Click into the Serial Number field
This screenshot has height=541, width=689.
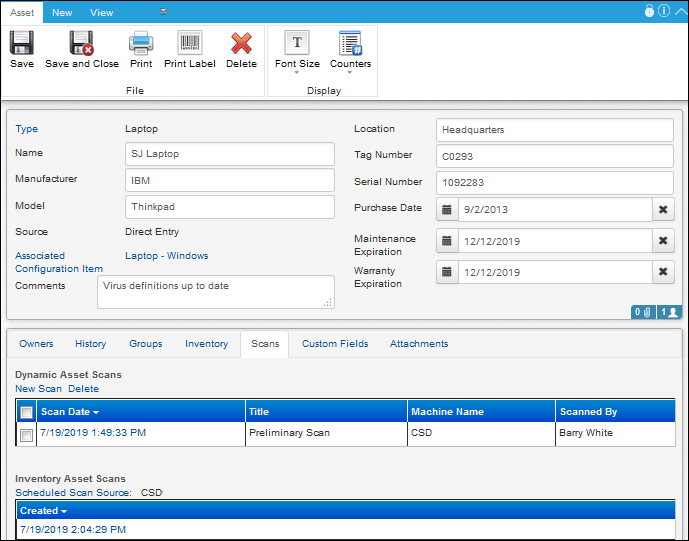pos(555,183)
